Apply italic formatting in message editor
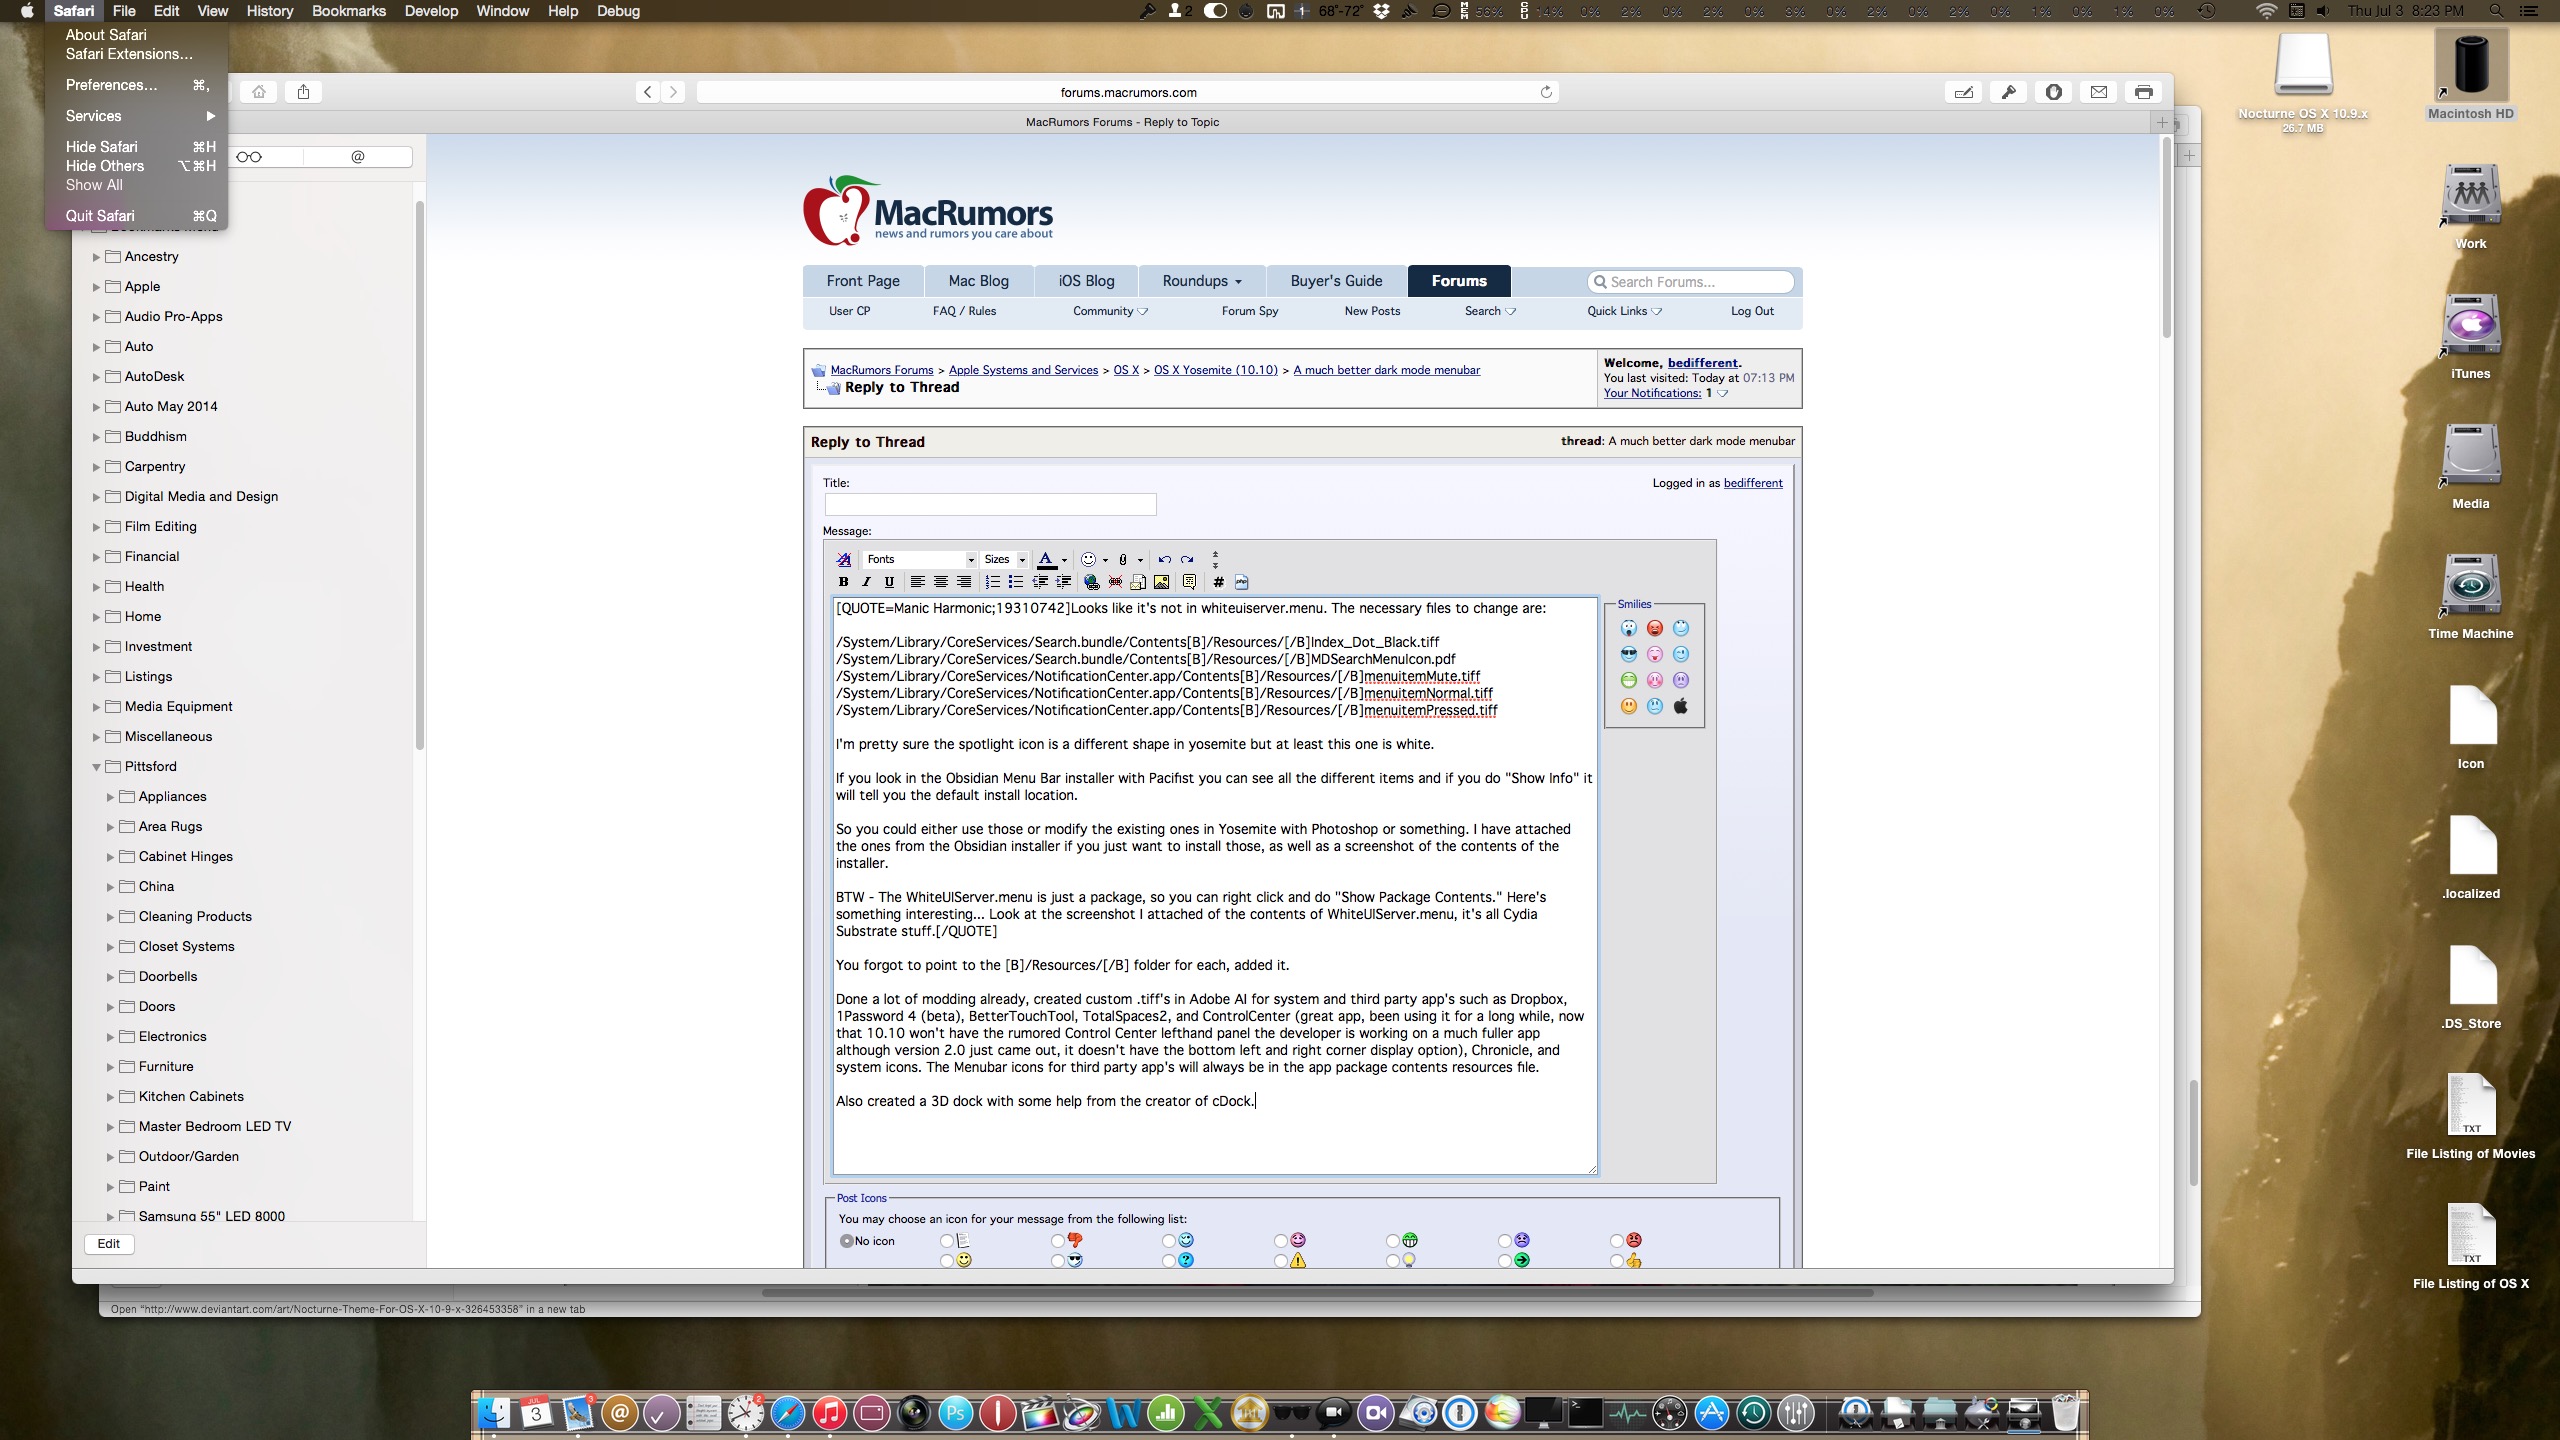Screen dimensions: 2560x1440 coord(866,582)
